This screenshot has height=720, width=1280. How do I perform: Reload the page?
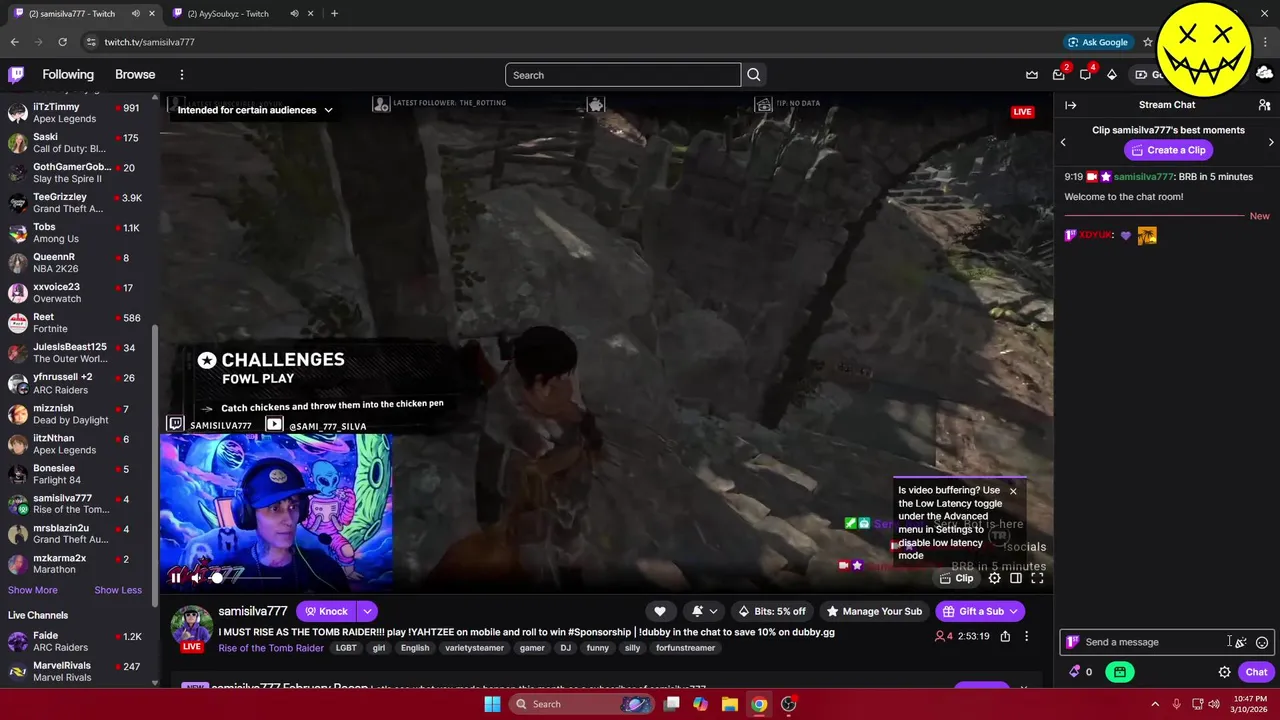coord(62,42)
